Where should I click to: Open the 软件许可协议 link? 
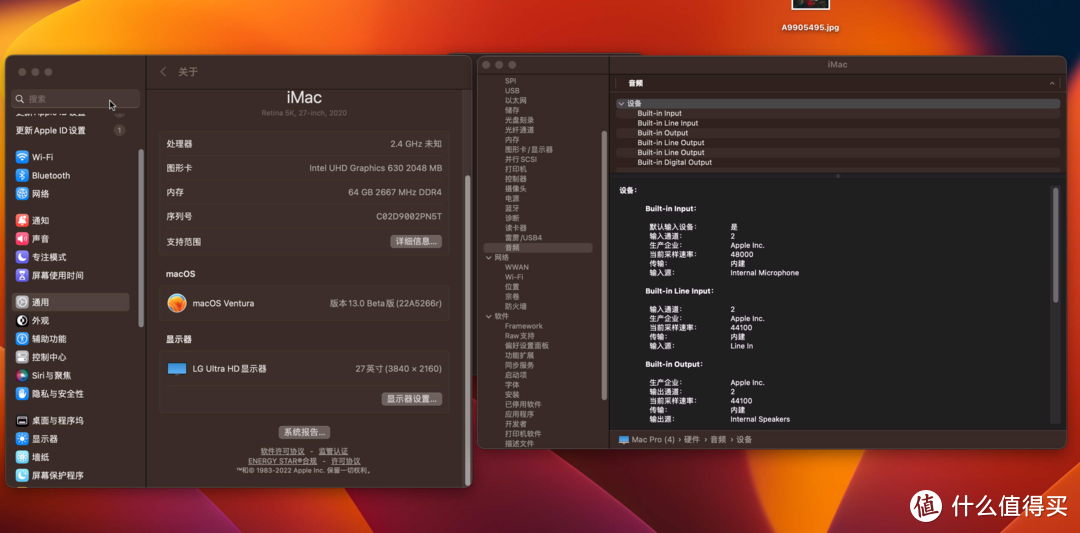coord(282,451)
